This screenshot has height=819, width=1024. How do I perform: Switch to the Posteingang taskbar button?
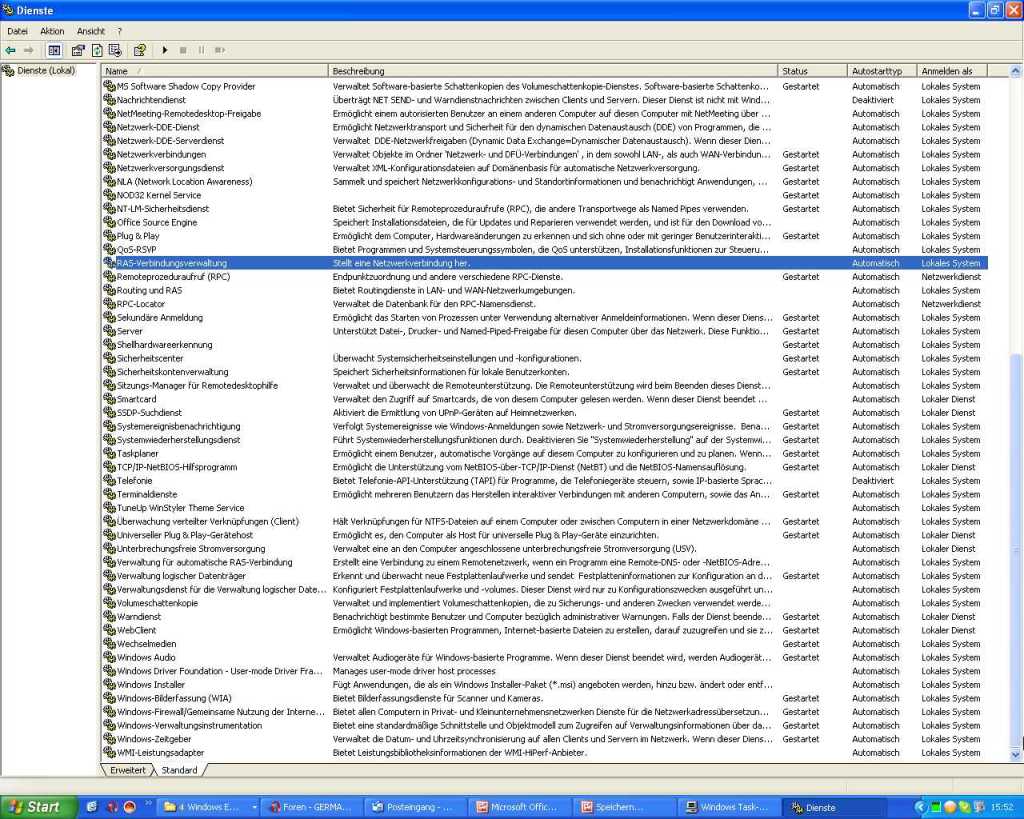coord(413,808)
